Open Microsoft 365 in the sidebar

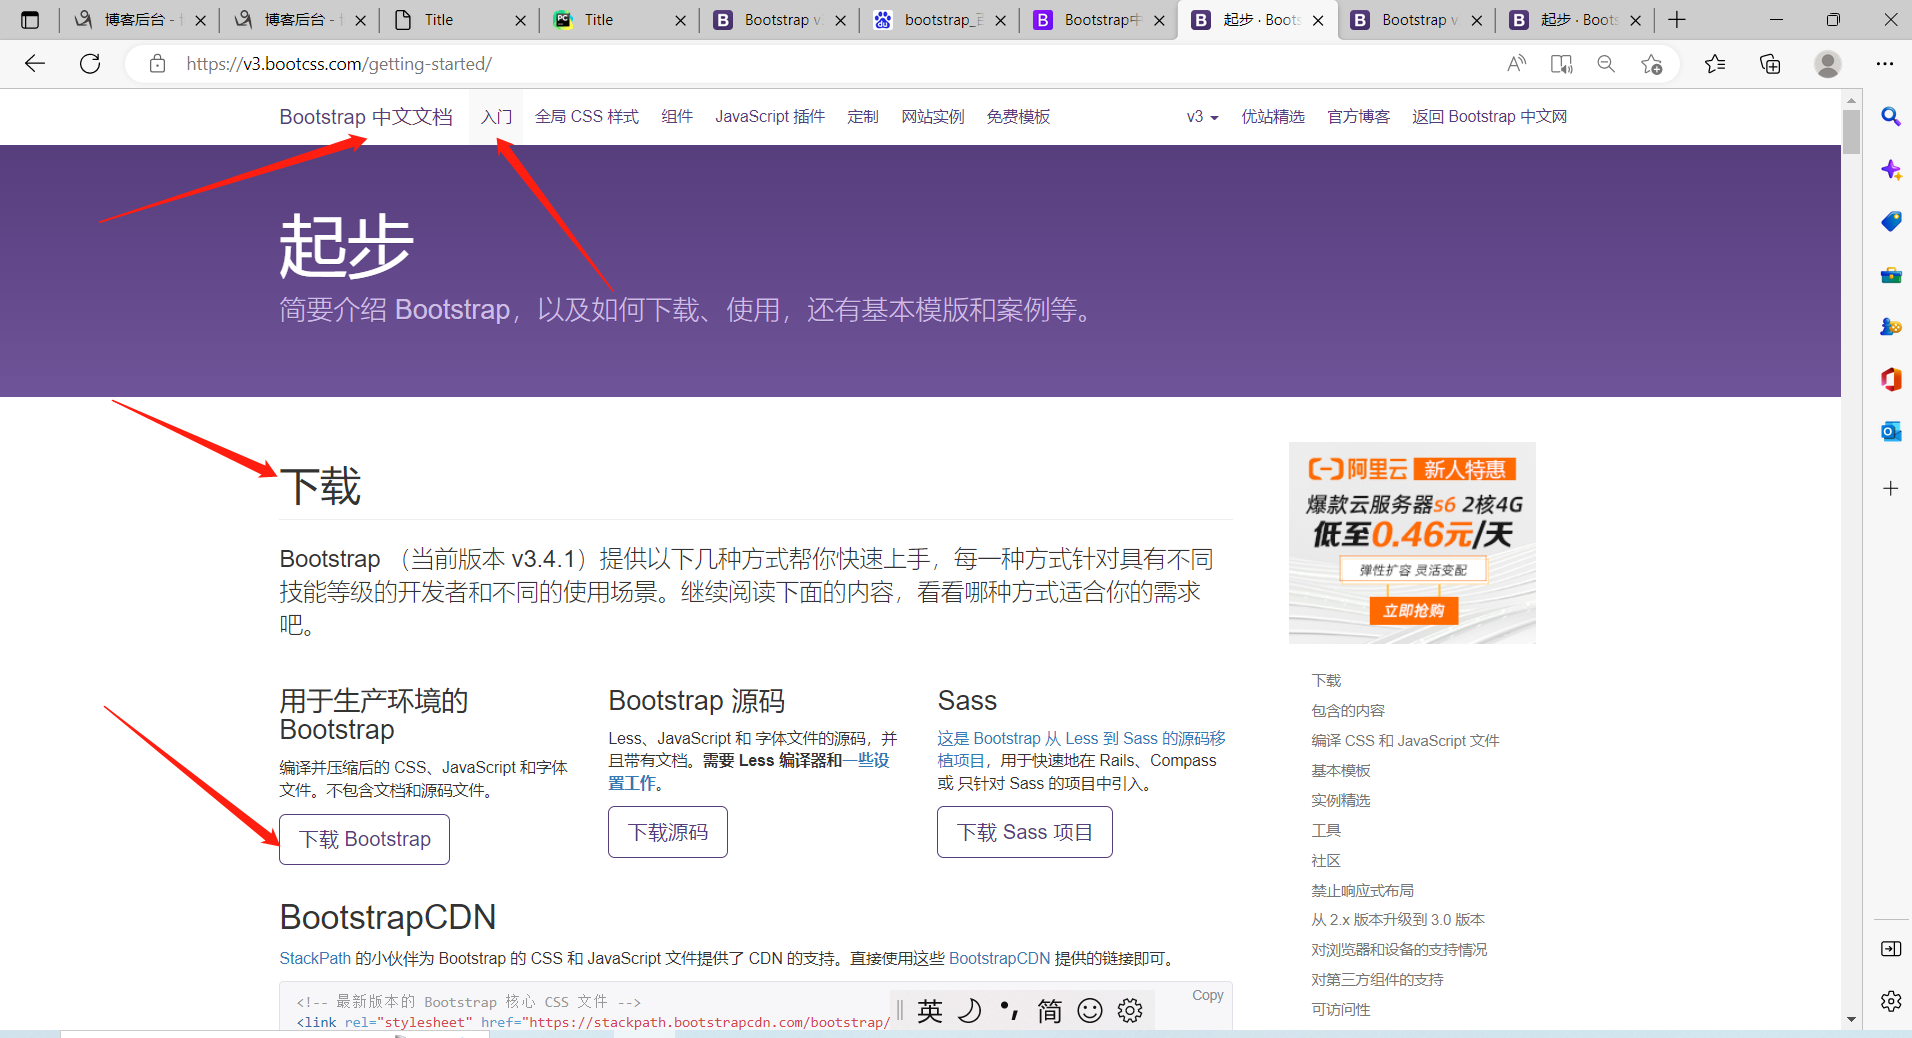point(1891,379)
